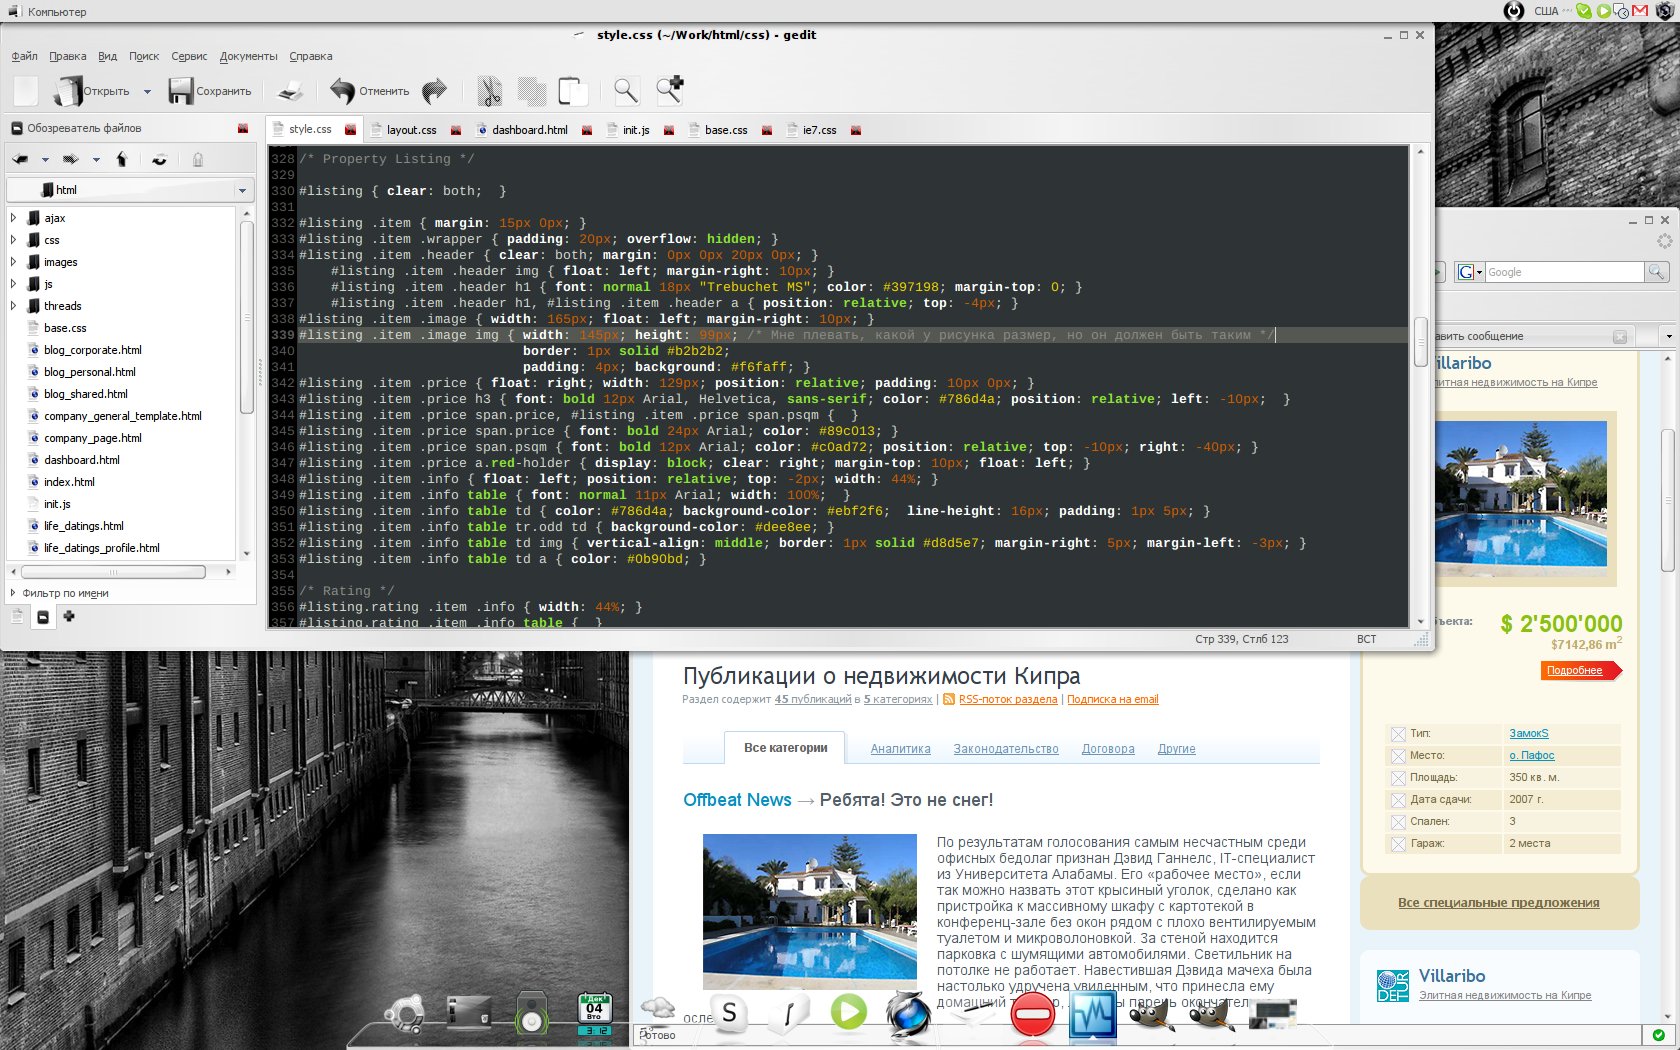
Task: Switch to the layout.css tab
Action: point(411,130)
